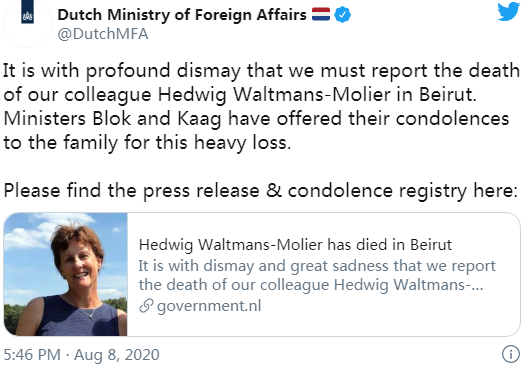Click the tweet's first paragraph text
Image resolution: width=528 pixels, height=370 pixels.
[261, 106]
